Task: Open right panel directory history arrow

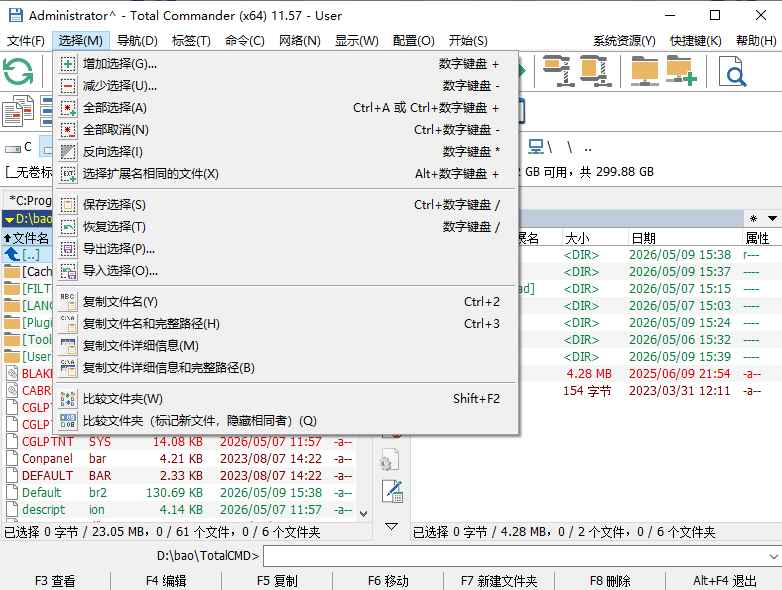Action: (772, 218)
